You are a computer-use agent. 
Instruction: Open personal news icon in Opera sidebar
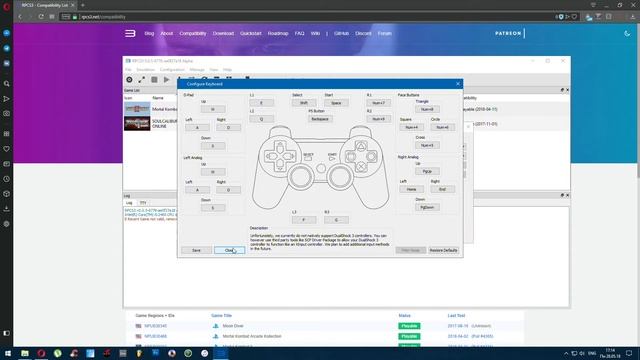click(7, 164)
